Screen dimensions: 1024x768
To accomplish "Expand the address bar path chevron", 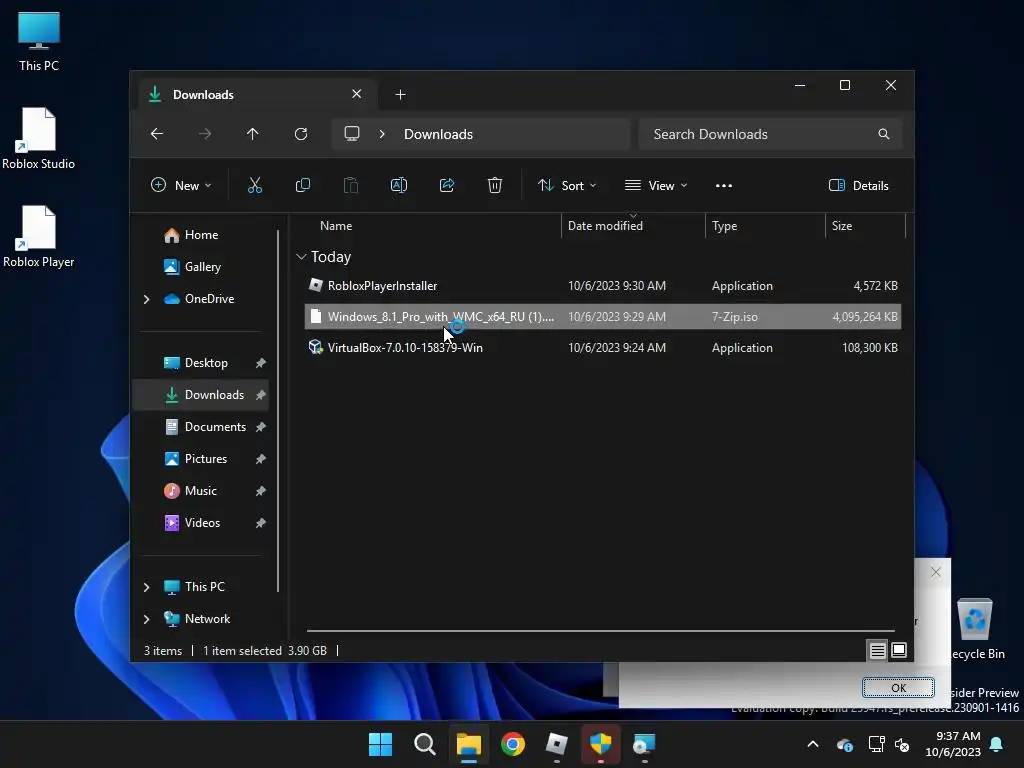I will tap(382, 134).
